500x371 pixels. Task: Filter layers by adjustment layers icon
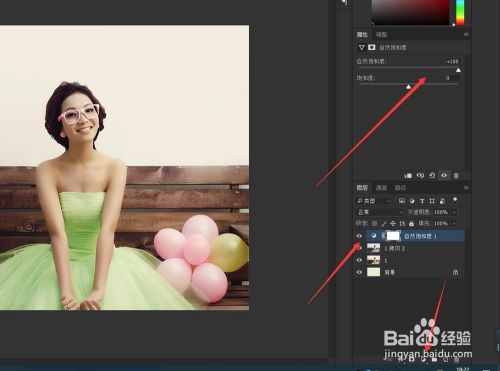pyautogui.click(x=412, y=201)
